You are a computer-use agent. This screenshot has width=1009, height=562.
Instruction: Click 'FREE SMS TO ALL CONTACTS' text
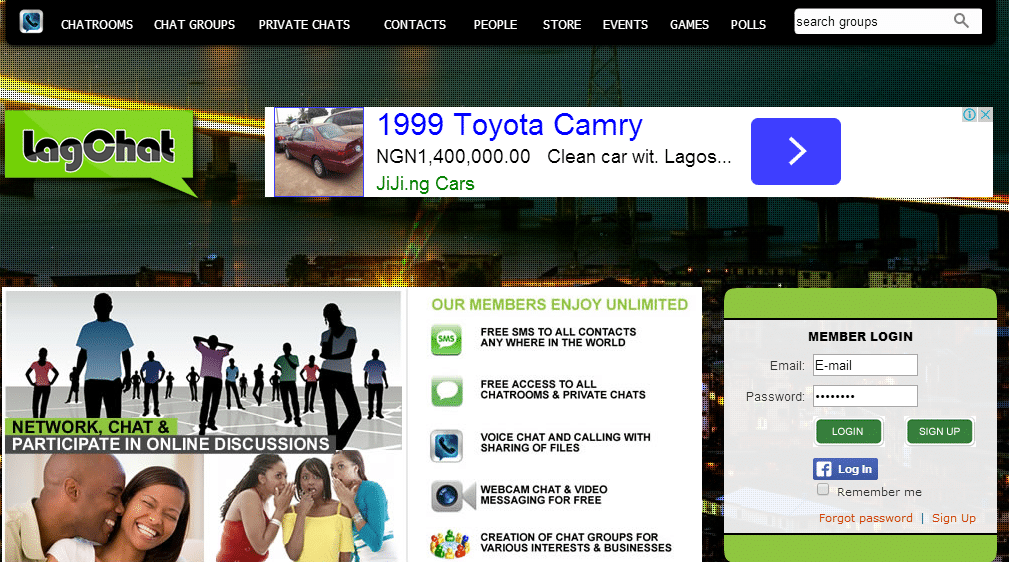point(558,337)
